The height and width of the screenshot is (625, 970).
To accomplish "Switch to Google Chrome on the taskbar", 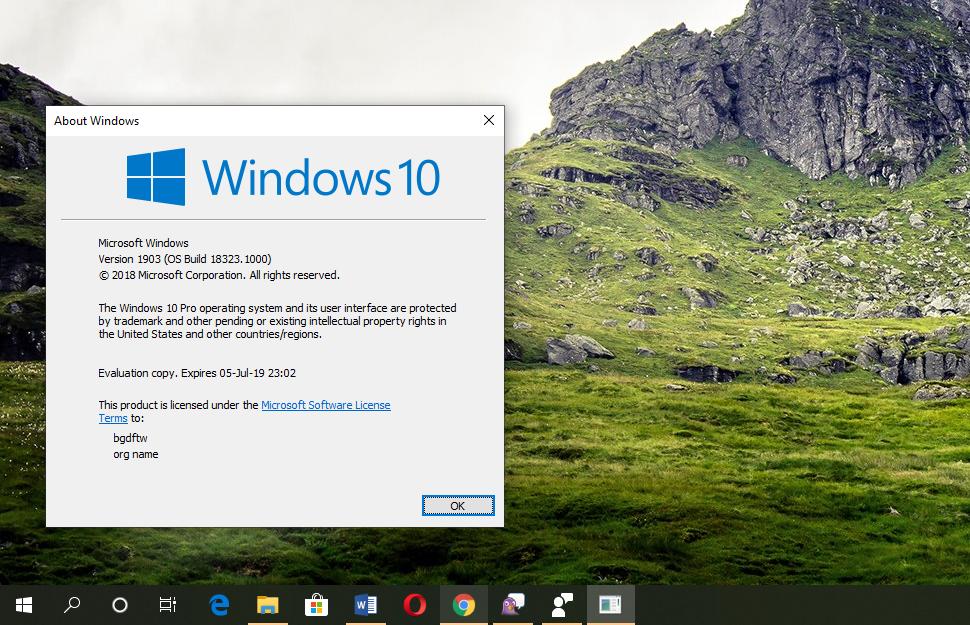I will 463,605.
